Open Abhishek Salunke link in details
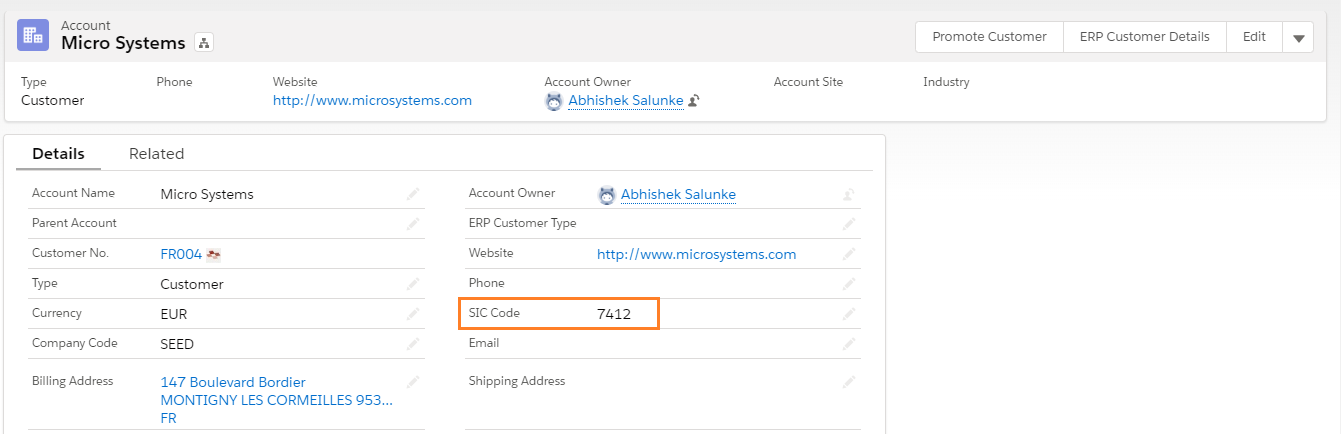 coord(678,194)
